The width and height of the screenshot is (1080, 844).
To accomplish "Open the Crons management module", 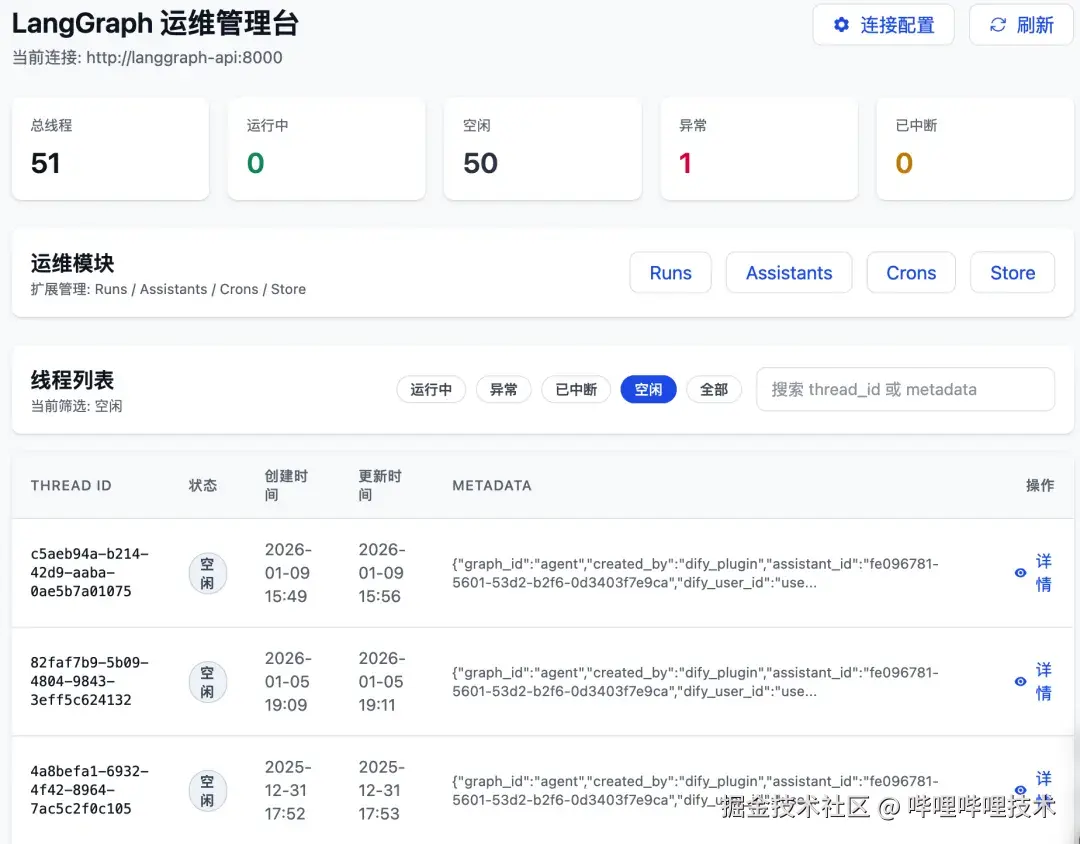I will 910,272.
